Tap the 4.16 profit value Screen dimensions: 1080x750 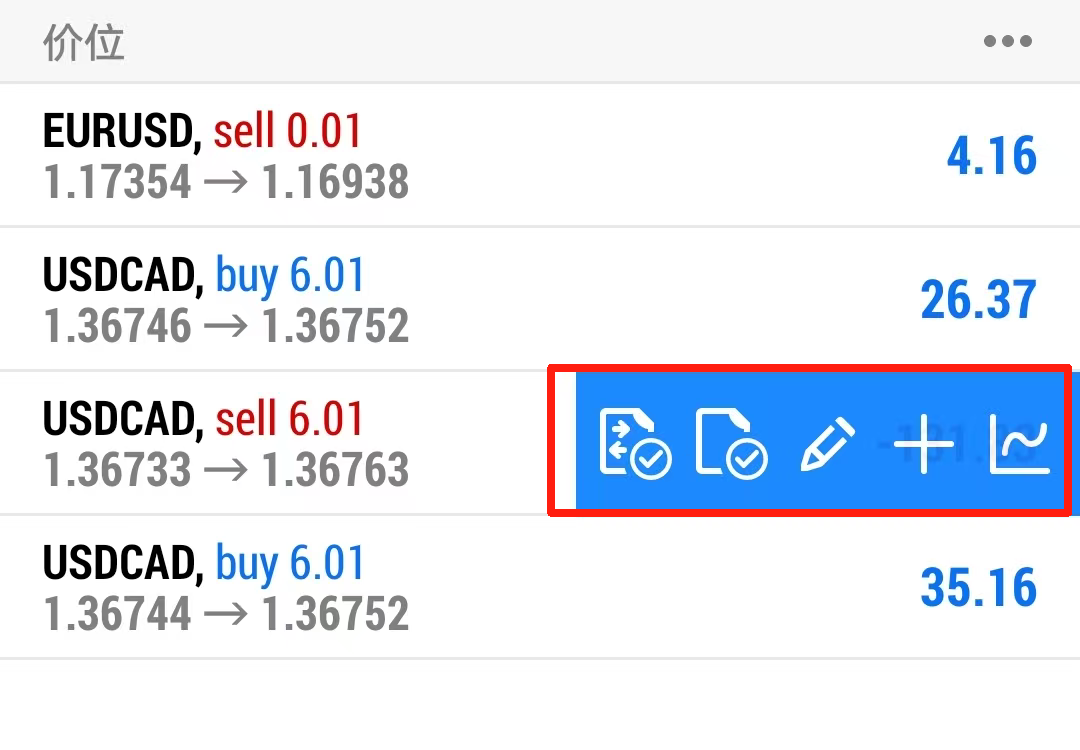point(992,156)
